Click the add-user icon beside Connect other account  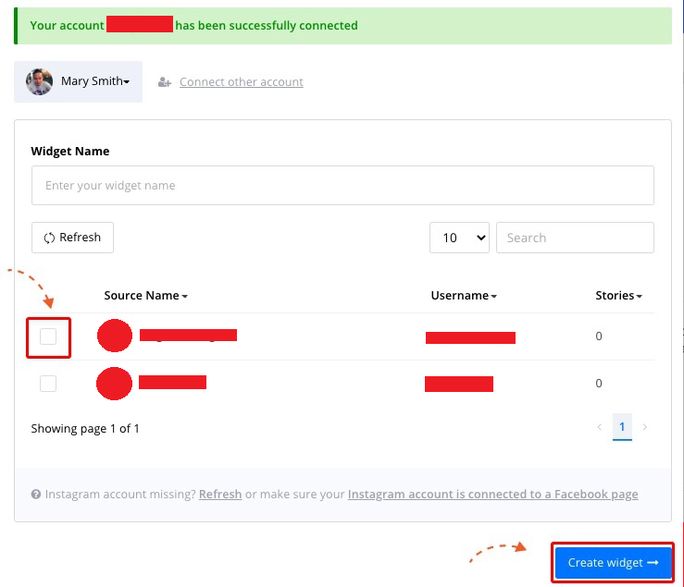[165, 82]
